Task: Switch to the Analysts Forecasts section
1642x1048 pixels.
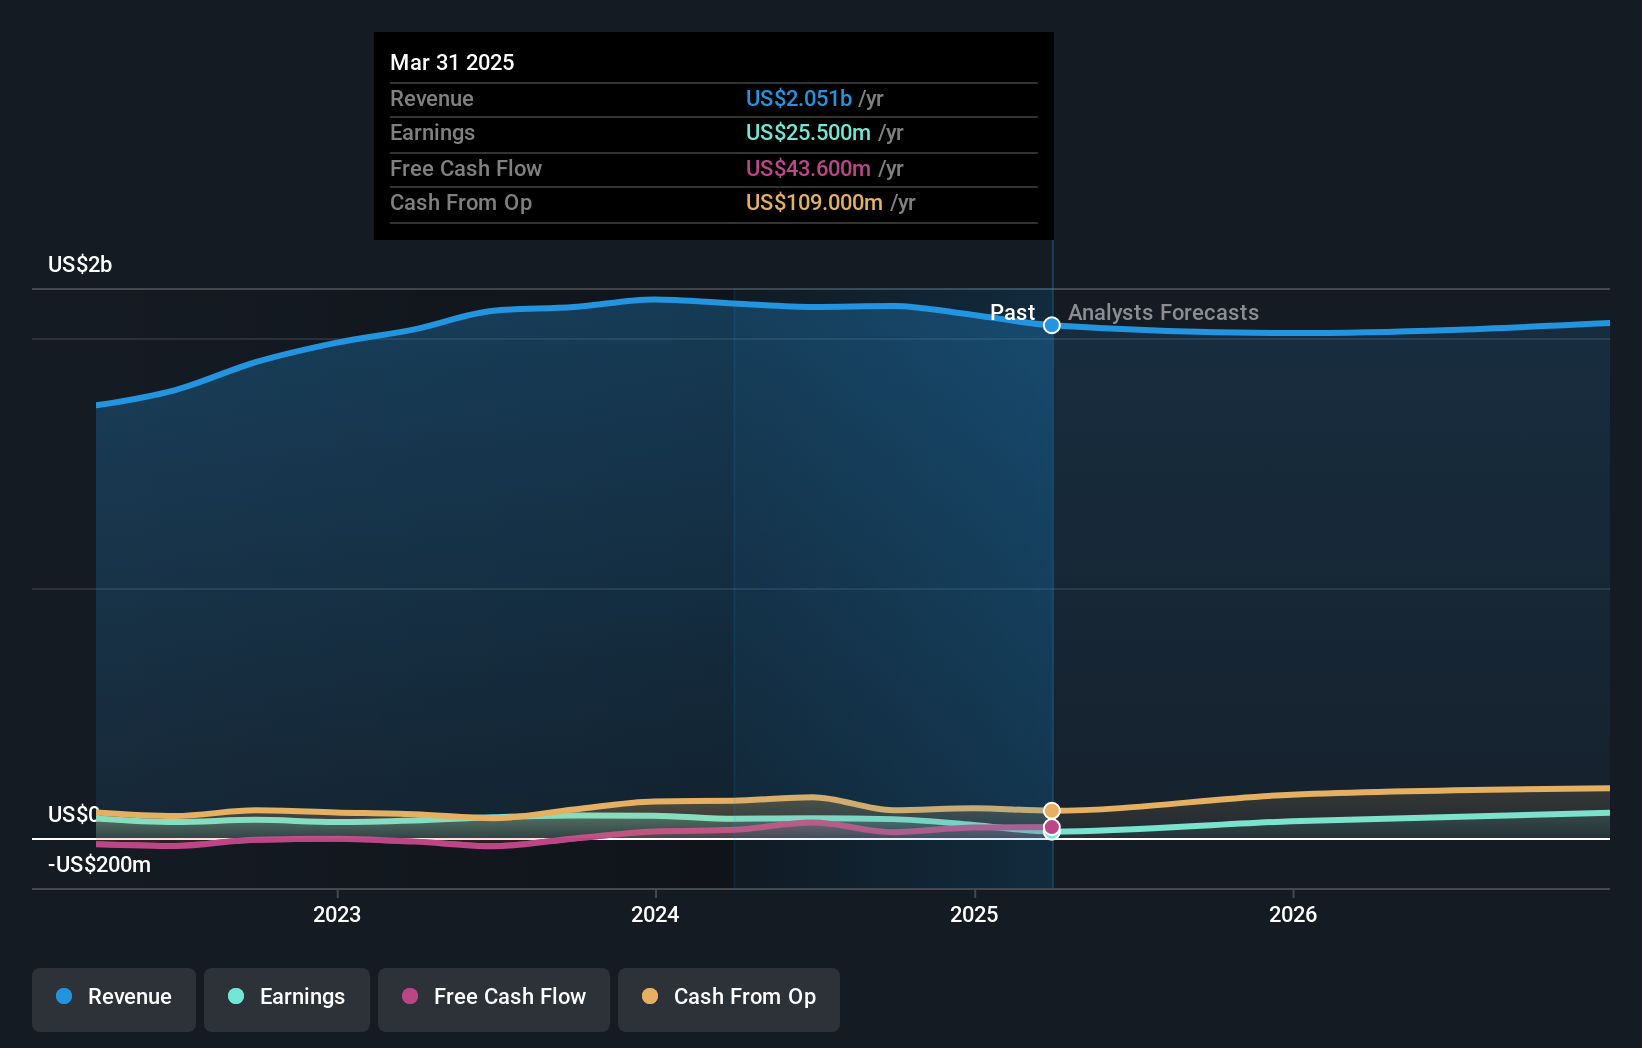Action: click(1163, 312)
